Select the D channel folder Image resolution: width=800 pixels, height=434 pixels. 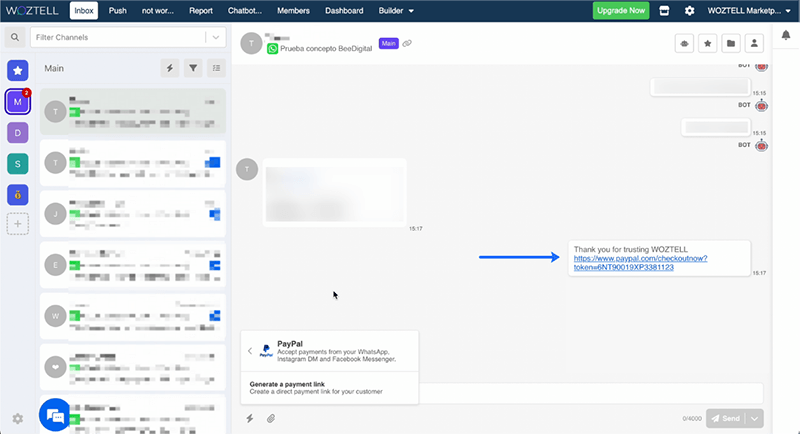point(18,133)
